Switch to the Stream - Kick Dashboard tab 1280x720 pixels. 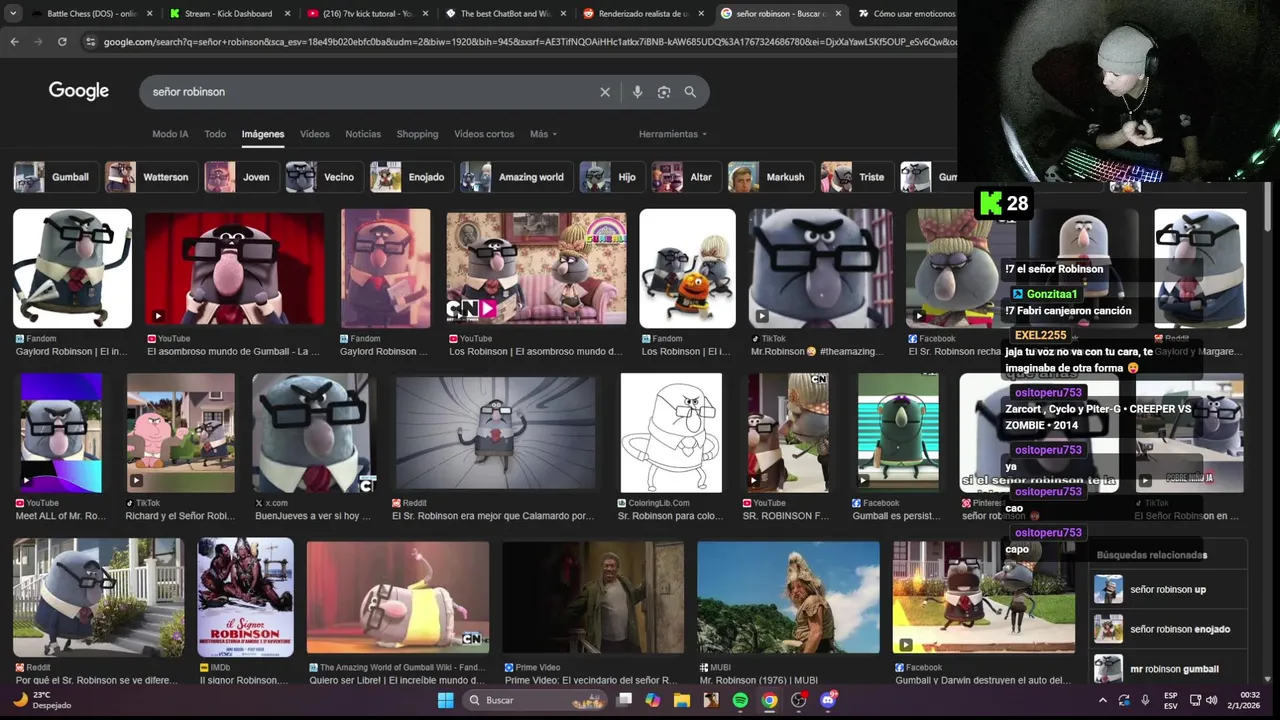228,14
